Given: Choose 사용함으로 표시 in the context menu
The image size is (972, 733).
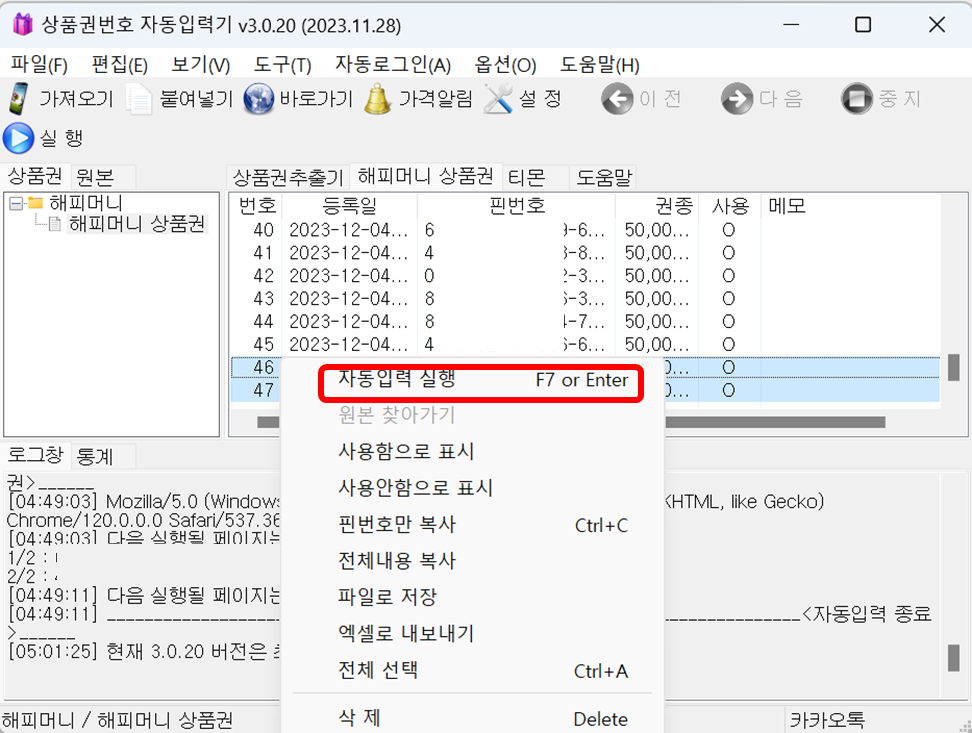Looking at the screenshot, I should pos(472,451).
